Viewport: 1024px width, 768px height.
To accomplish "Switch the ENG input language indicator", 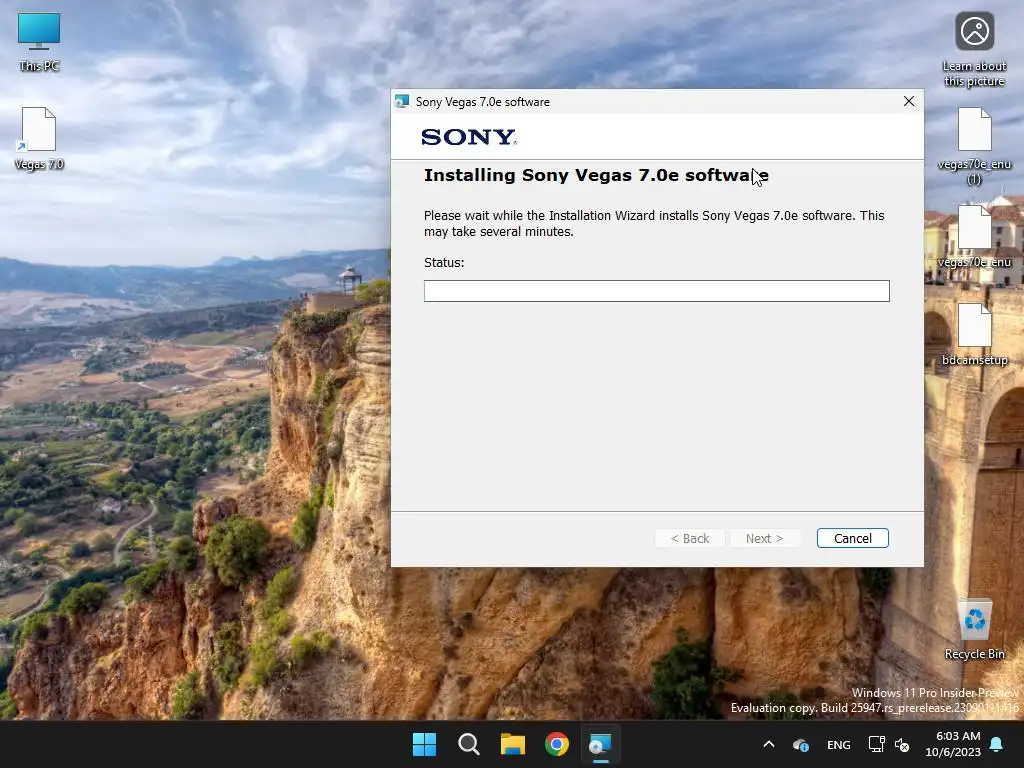I will 839,744.
